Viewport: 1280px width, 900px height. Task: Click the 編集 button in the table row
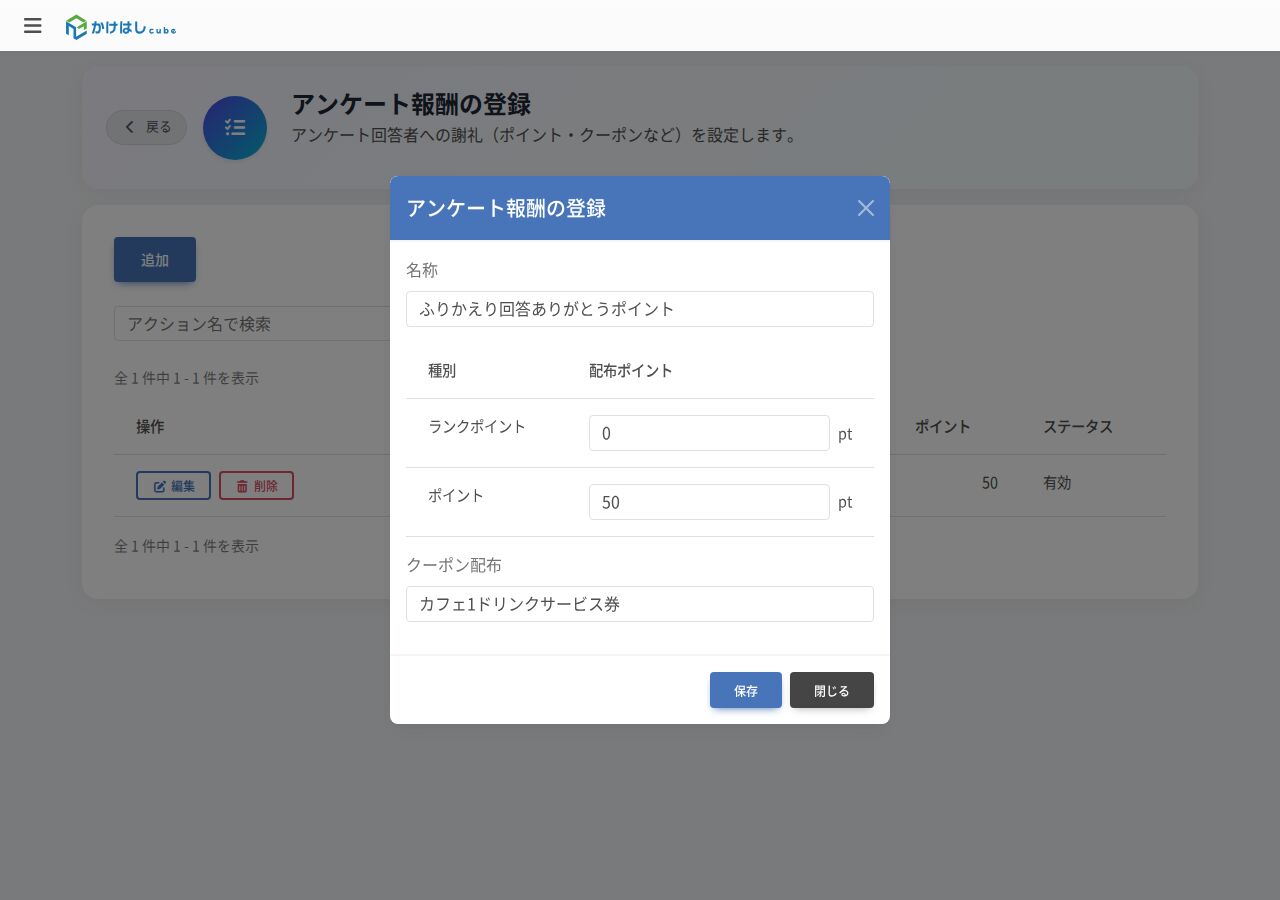tap(173, 486)
